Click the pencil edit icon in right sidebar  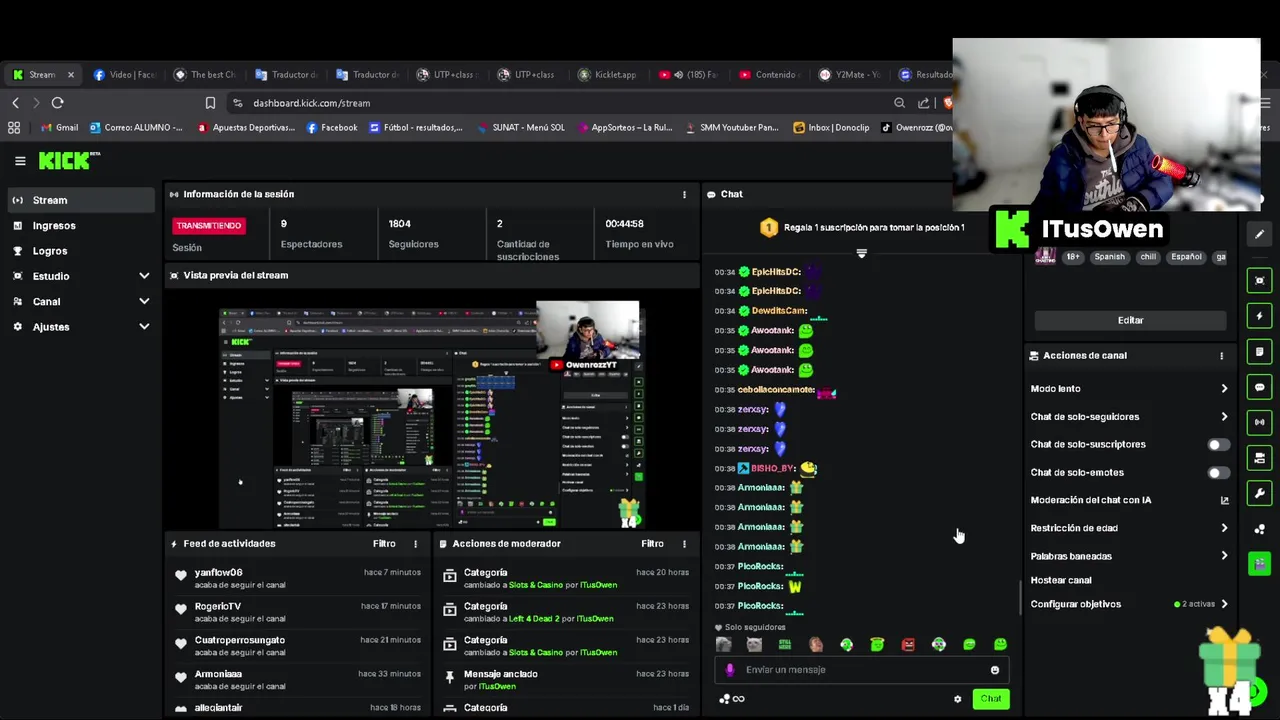pos(1259,234)
